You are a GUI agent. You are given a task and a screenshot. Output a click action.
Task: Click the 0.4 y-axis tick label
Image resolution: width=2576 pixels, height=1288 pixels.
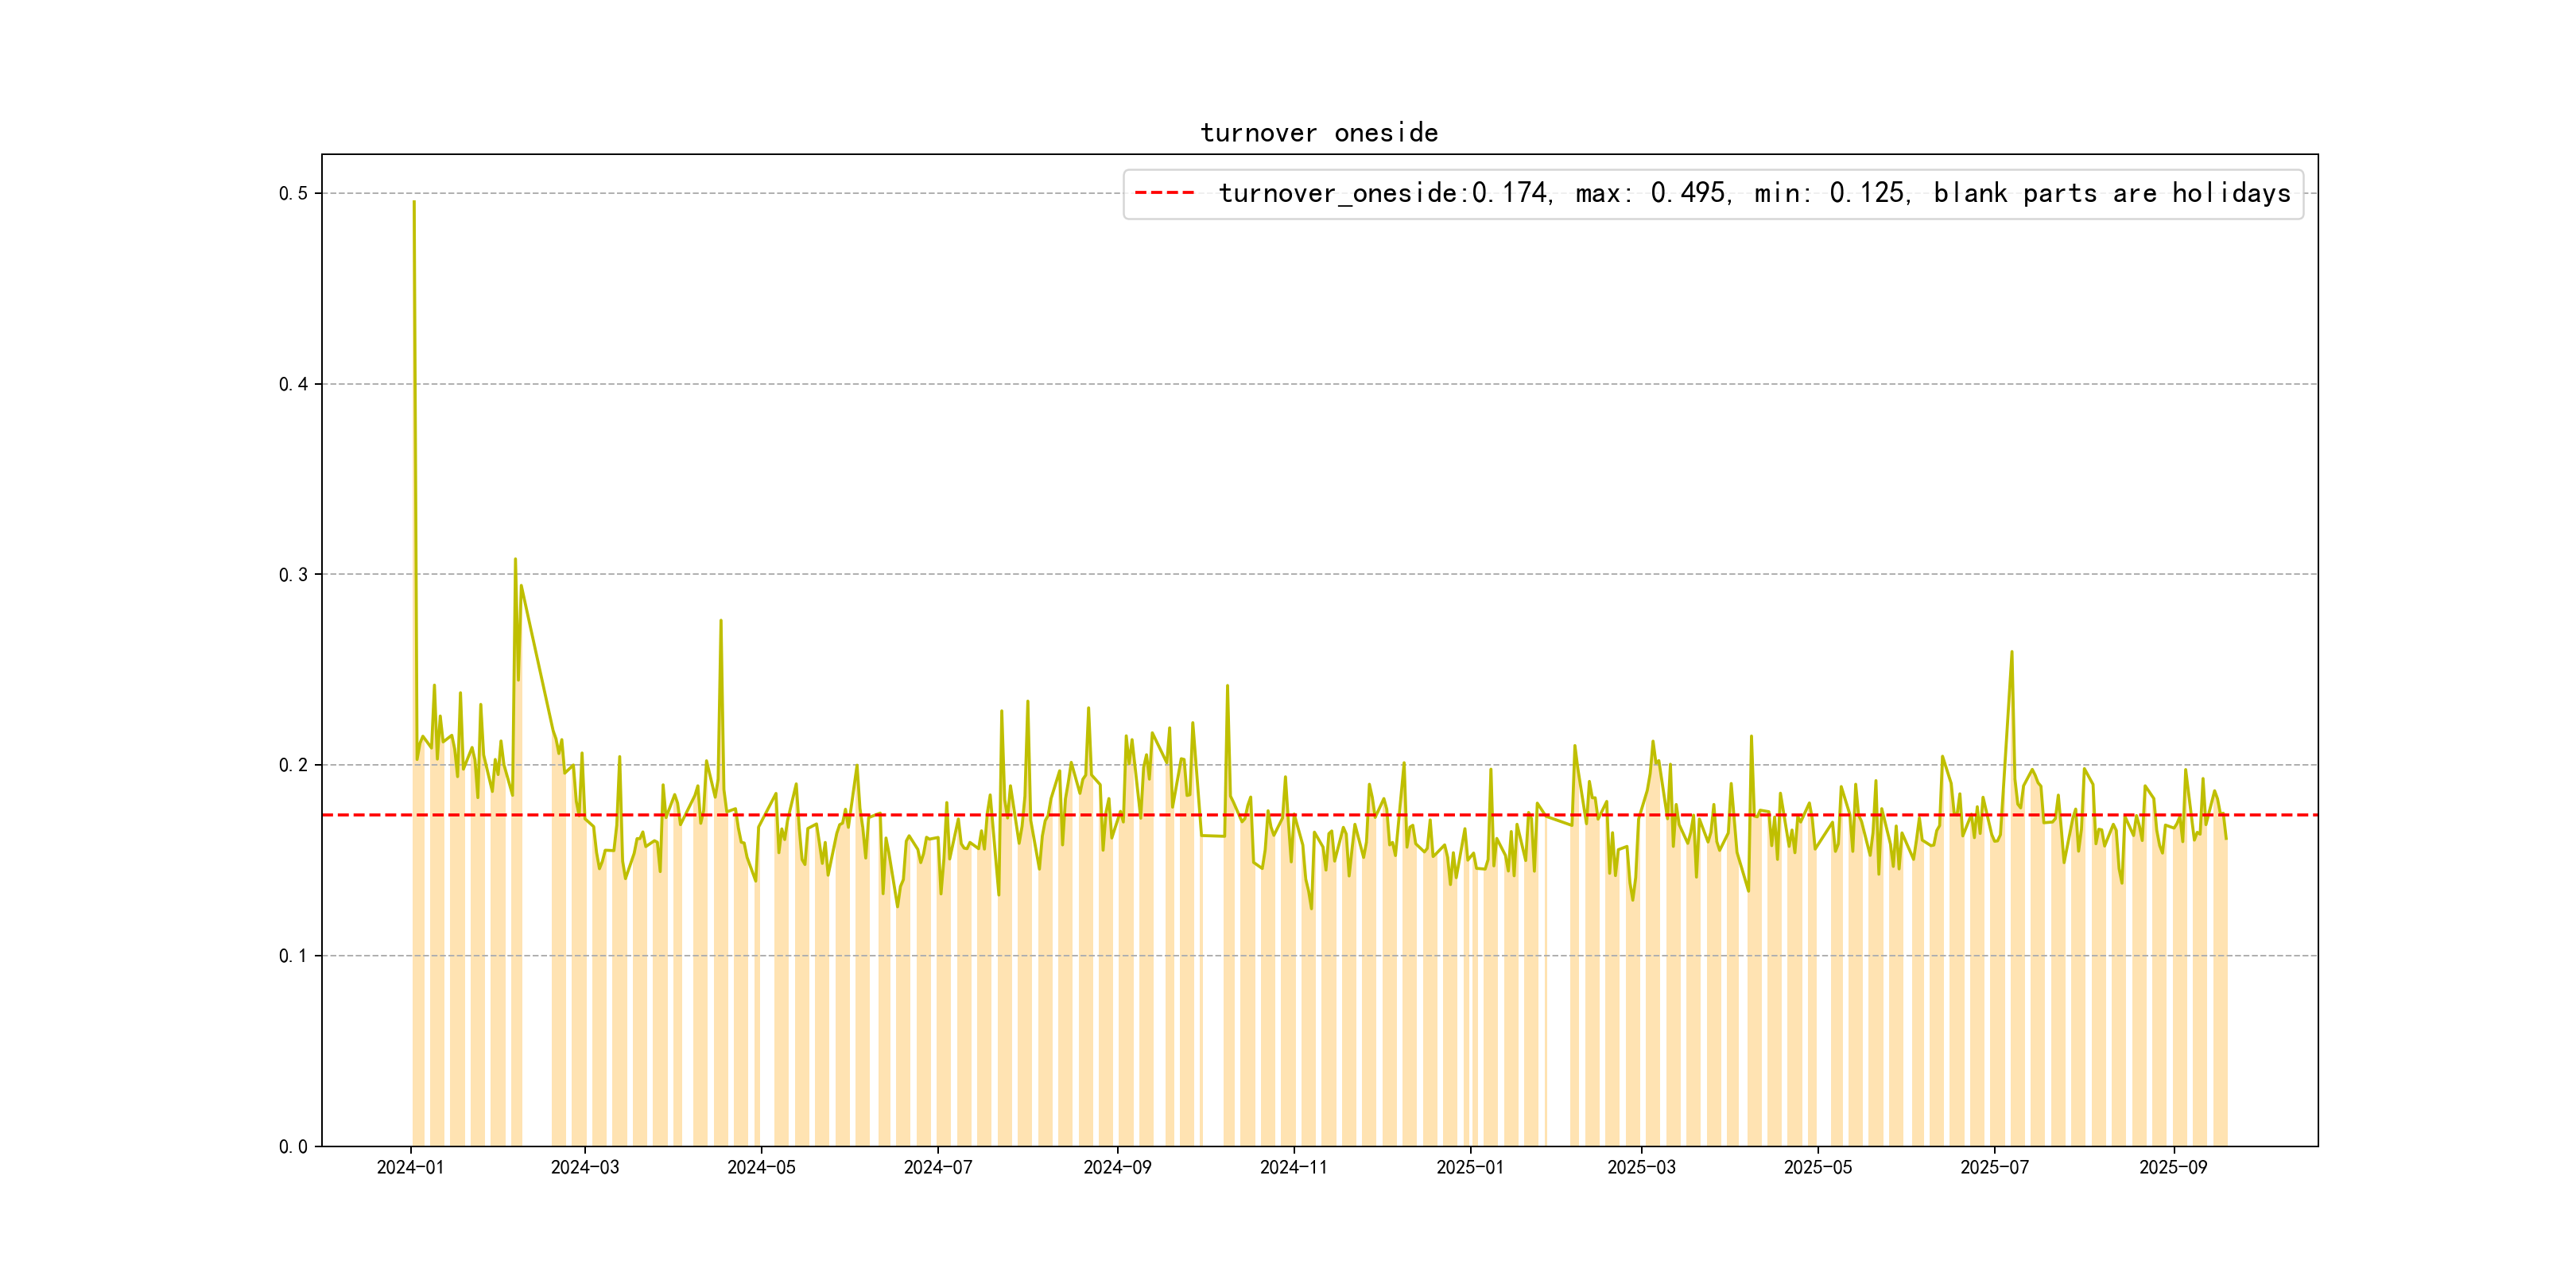coord(293,384)
